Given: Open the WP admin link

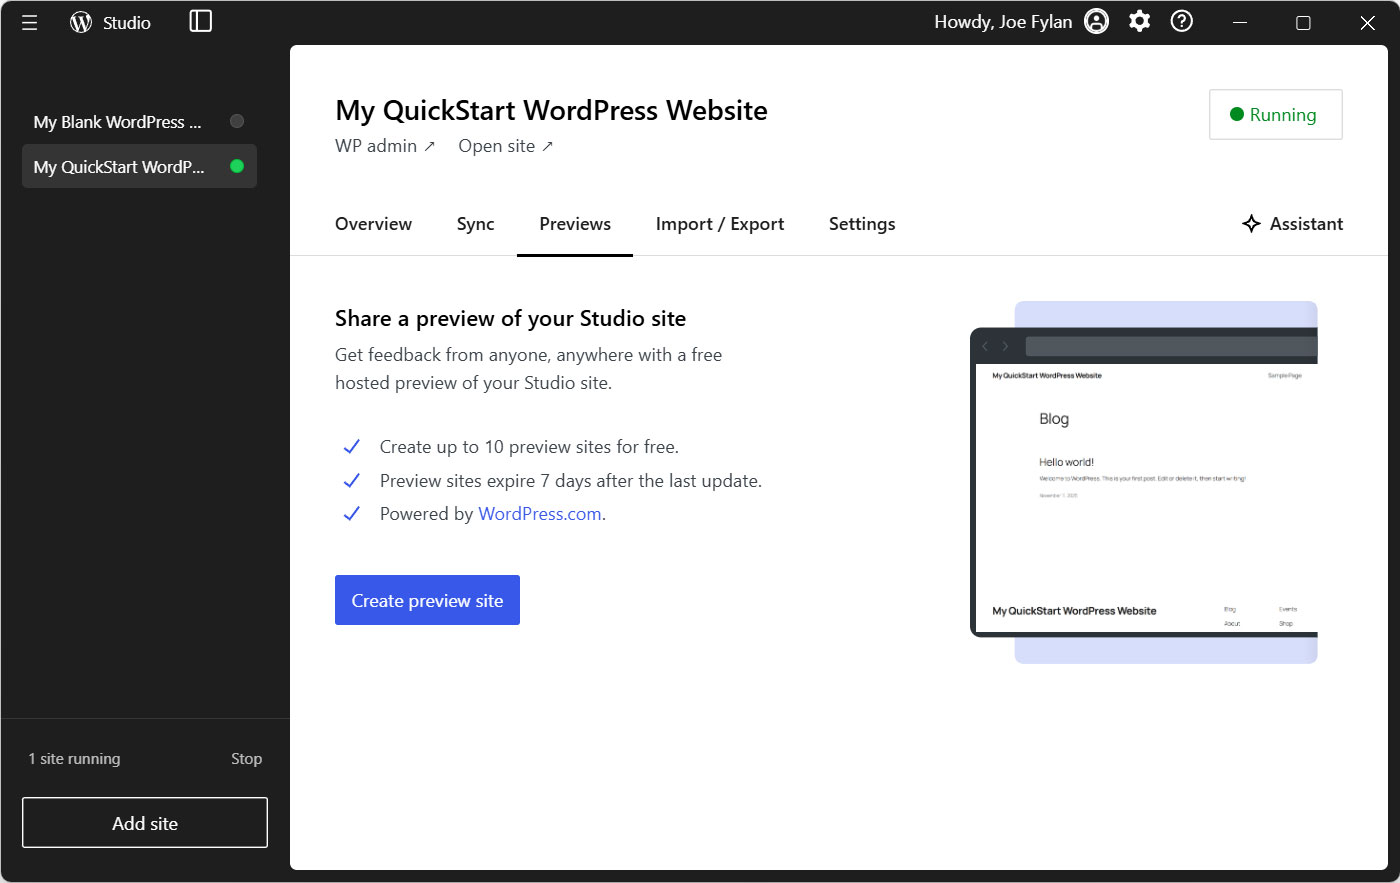Looking at the screenshot, I should [x=385, y=145].
